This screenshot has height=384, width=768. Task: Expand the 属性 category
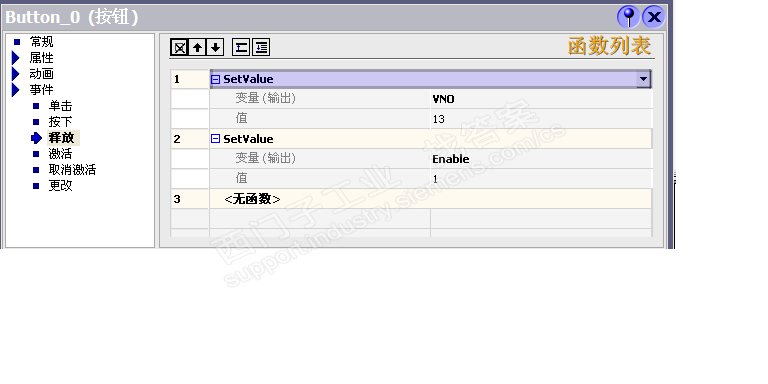click(15, 58)
